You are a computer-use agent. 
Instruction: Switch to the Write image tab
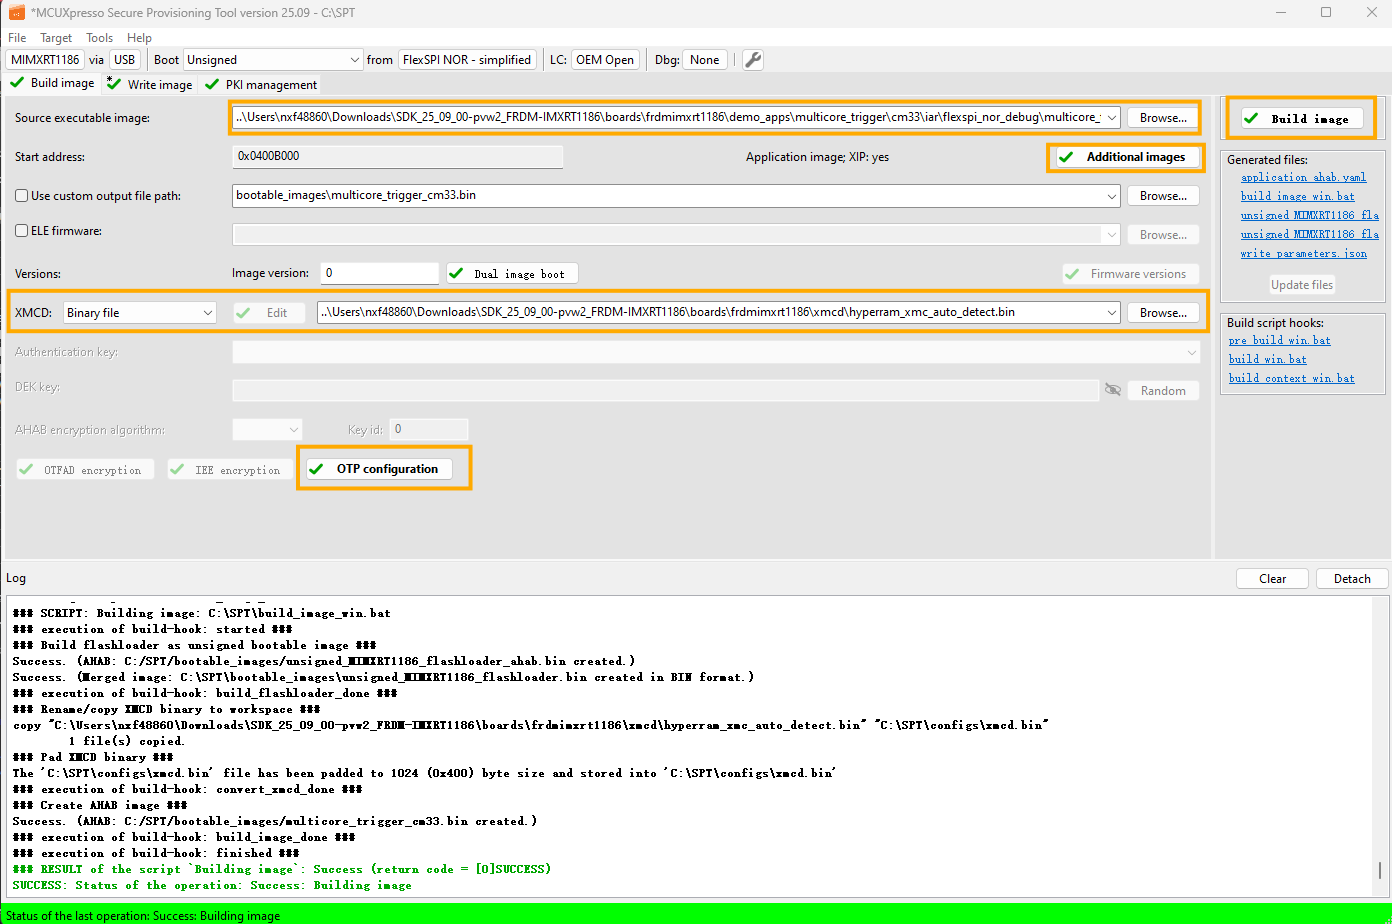click(x=151, y=85)
